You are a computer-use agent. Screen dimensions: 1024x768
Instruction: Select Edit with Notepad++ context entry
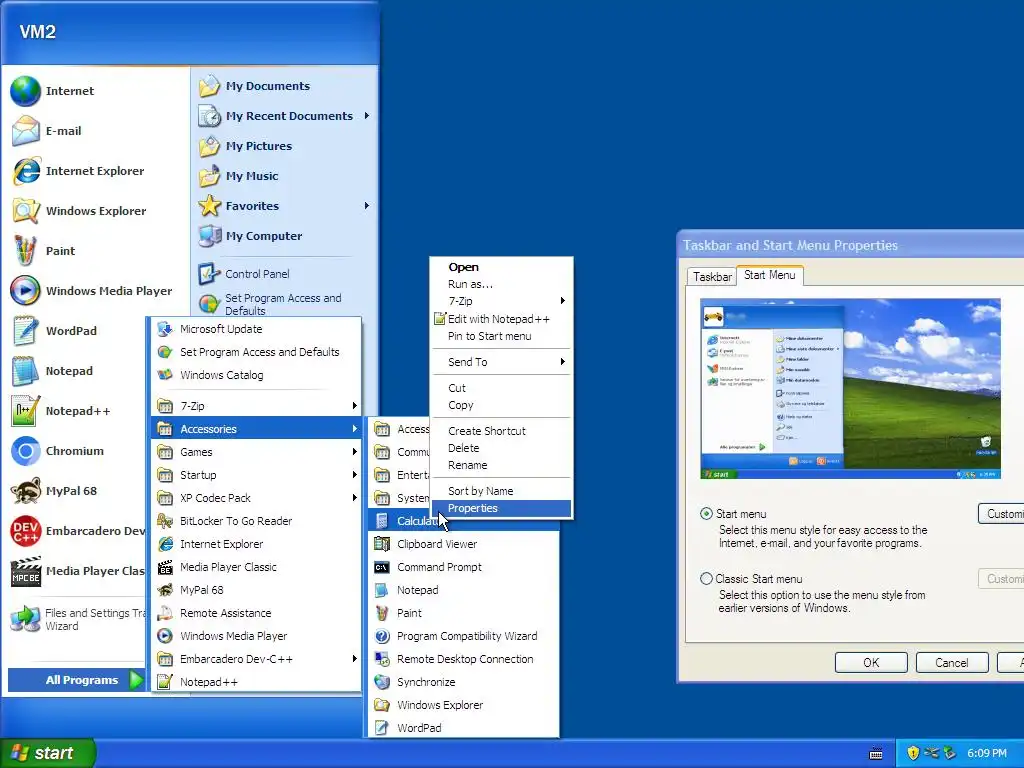501,319
